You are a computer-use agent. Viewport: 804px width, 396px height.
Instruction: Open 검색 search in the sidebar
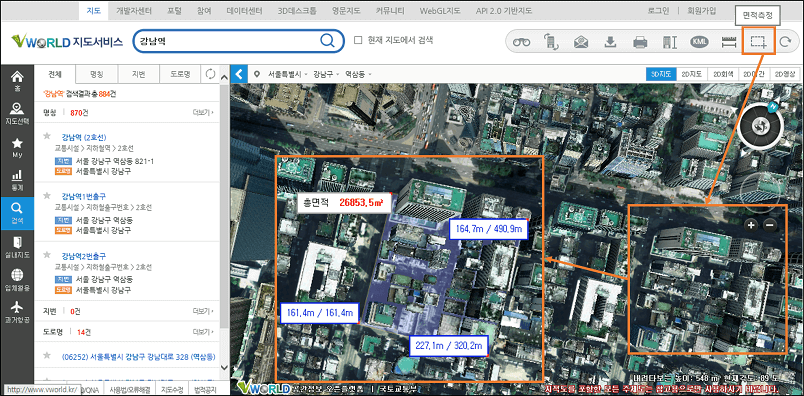[x=17, y=213]
